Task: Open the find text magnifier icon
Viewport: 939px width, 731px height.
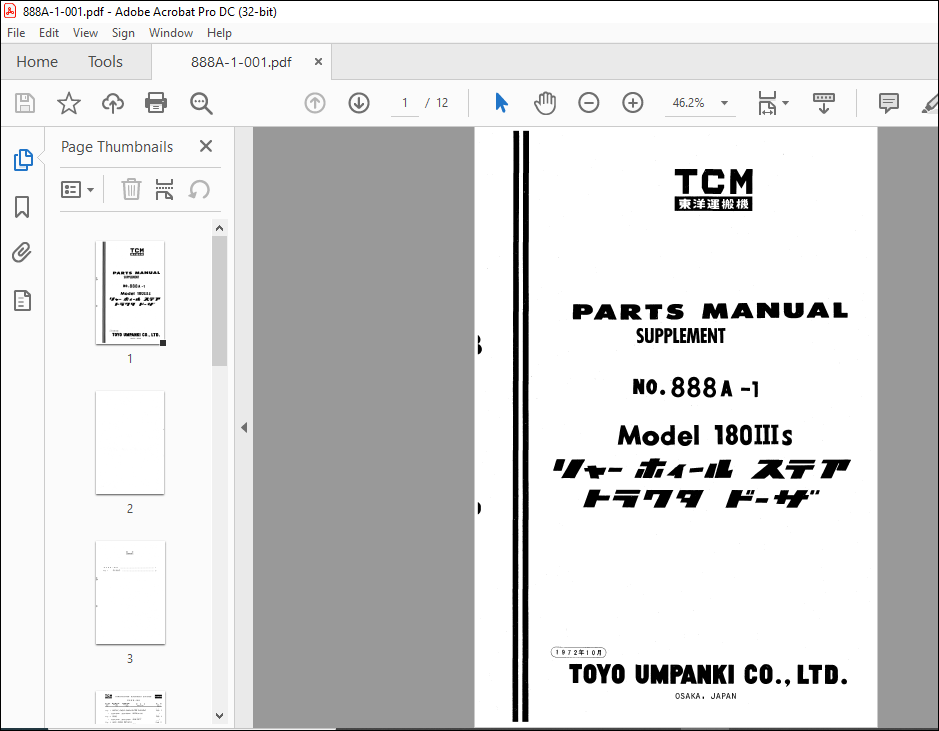Action: point(201,103)
